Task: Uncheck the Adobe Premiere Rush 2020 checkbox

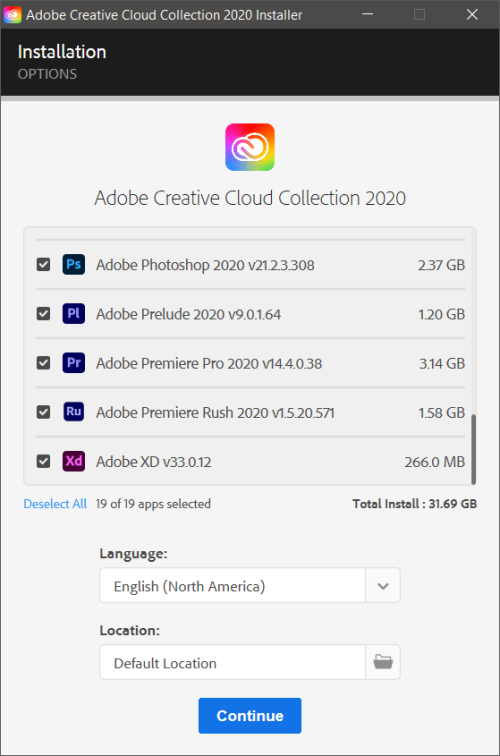Action: coord(43,412)
